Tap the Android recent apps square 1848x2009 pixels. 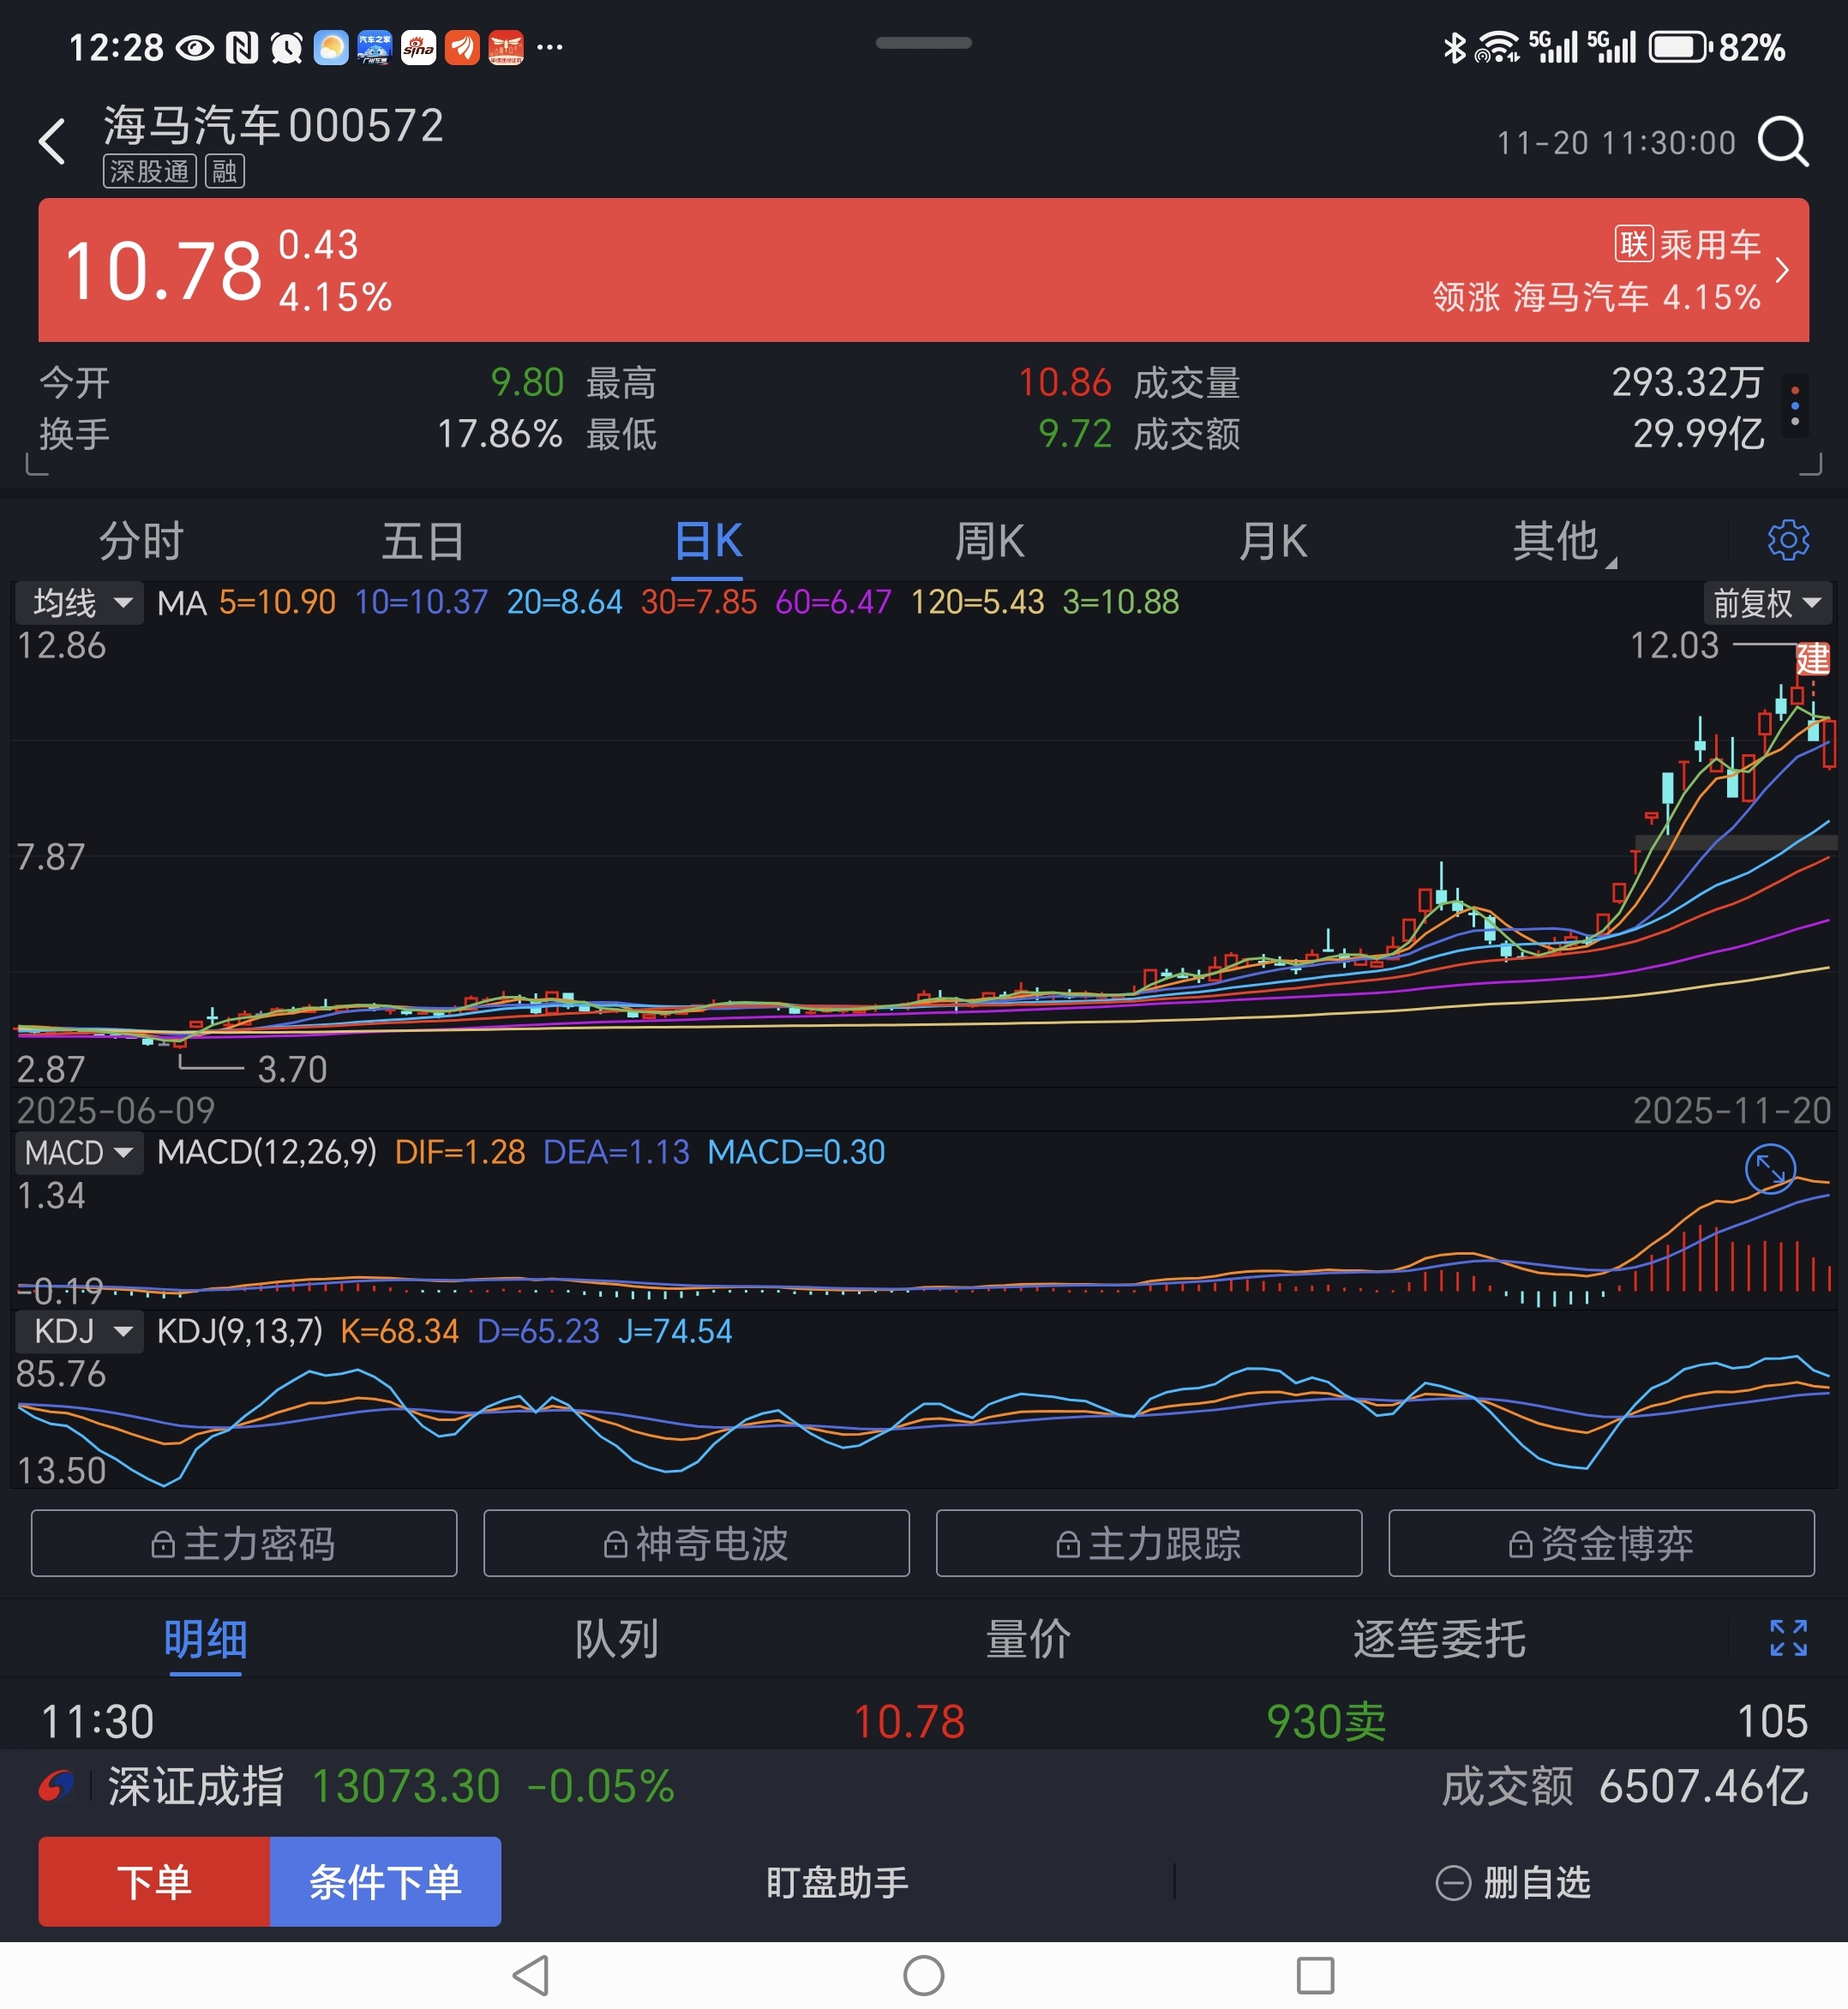pyautogui.click(x=1314, y=1975)
